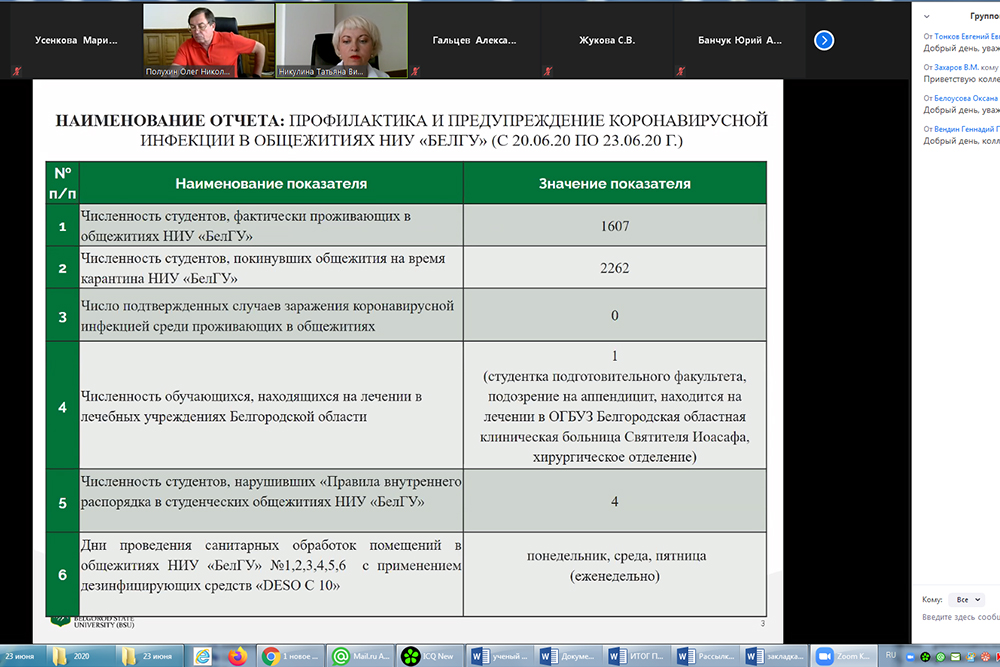Open the Zoom taskbar button
The width and height of the screenshot is (1000, 667).
pyautogui.click(x=843, y=656)
